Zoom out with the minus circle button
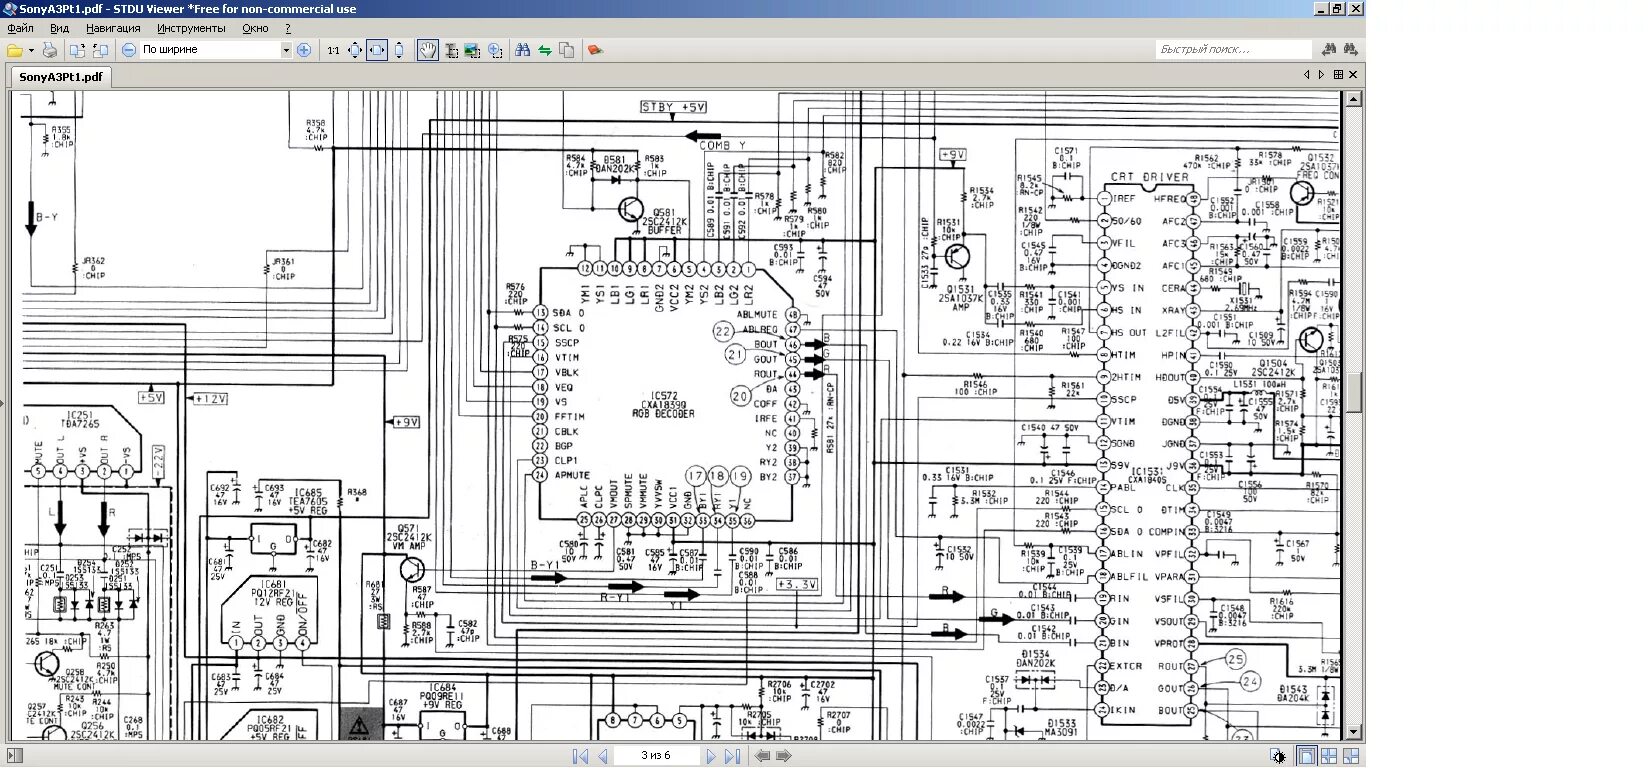1652x768 pixels. pos(129,50)
